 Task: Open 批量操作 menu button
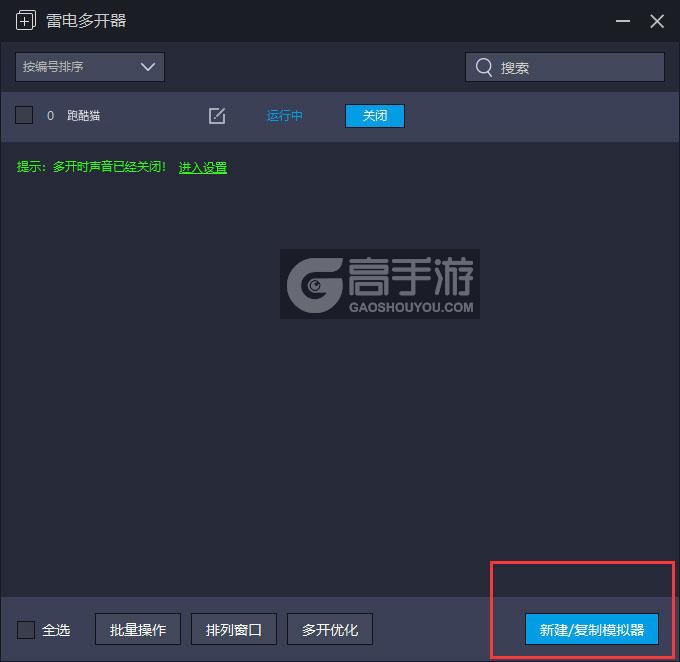pos(138,629)
